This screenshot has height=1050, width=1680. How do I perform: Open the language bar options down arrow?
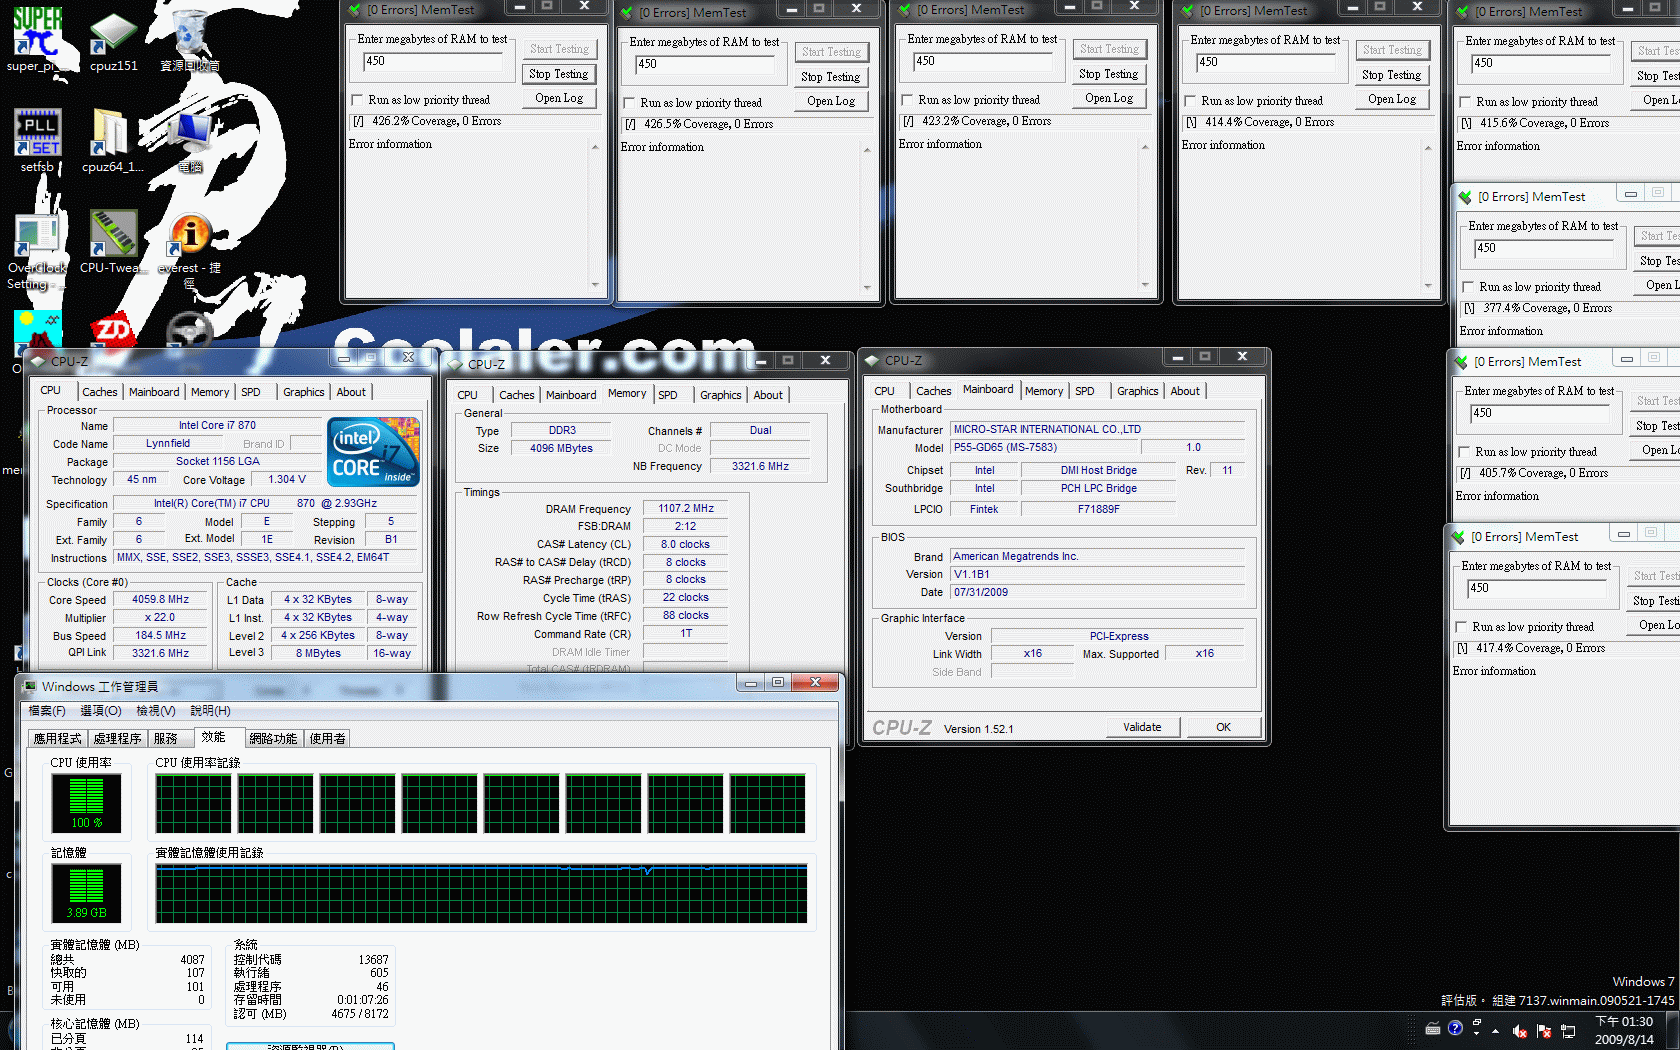pos(1477,1035)
